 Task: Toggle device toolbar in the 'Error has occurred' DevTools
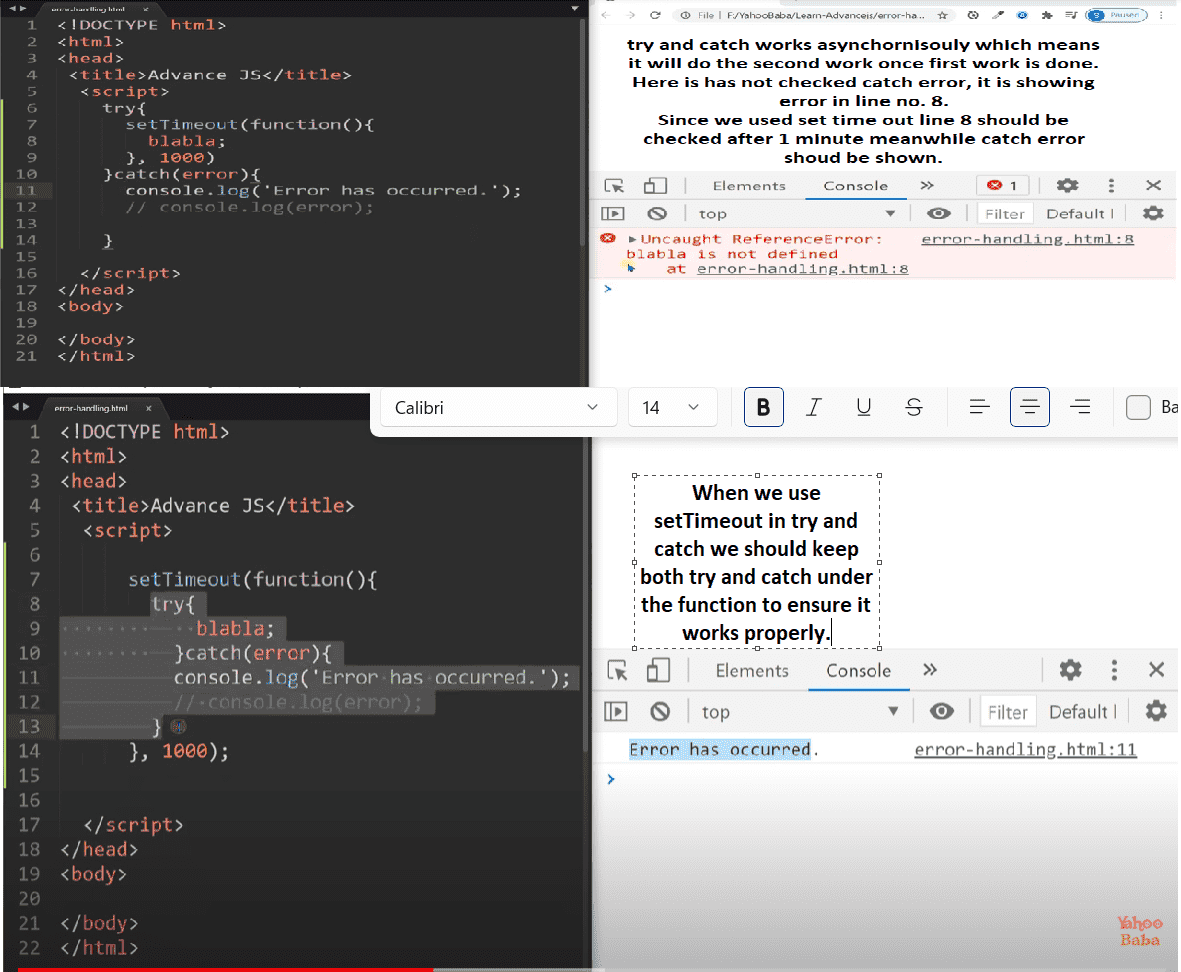pos(658,671)
